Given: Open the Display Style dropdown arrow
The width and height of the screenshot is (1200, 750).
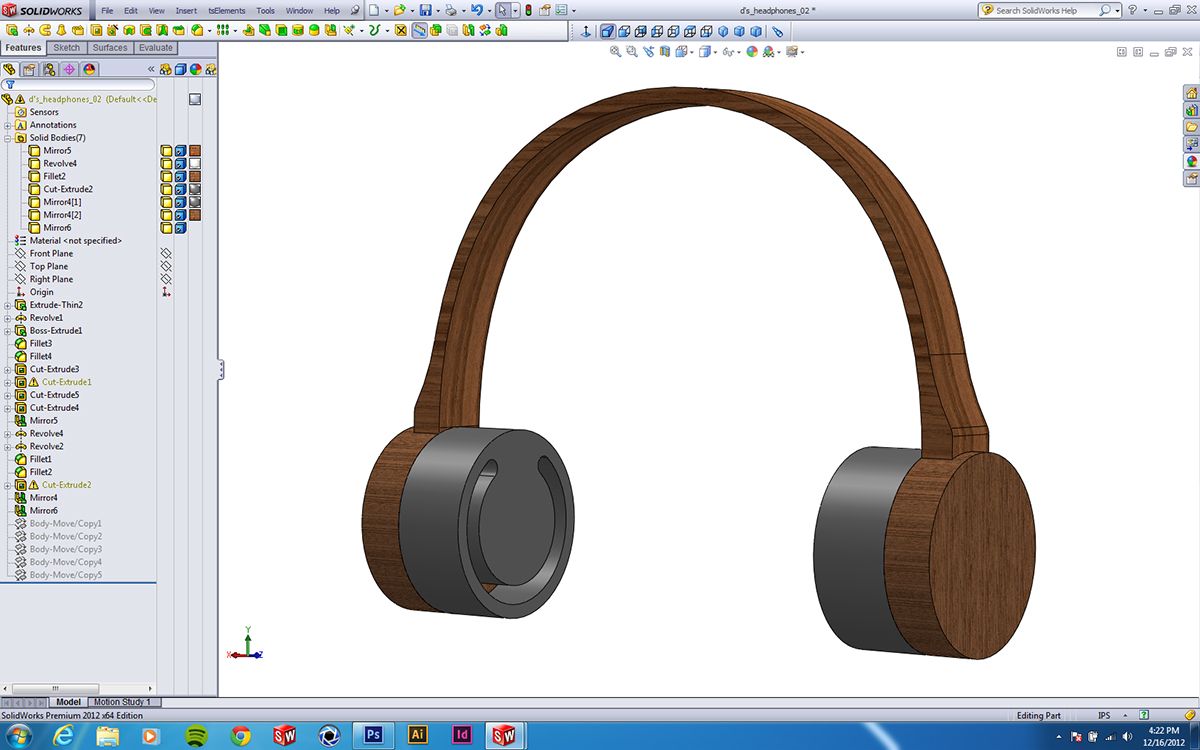Looking at the screenshot, I should pos(715,50).
